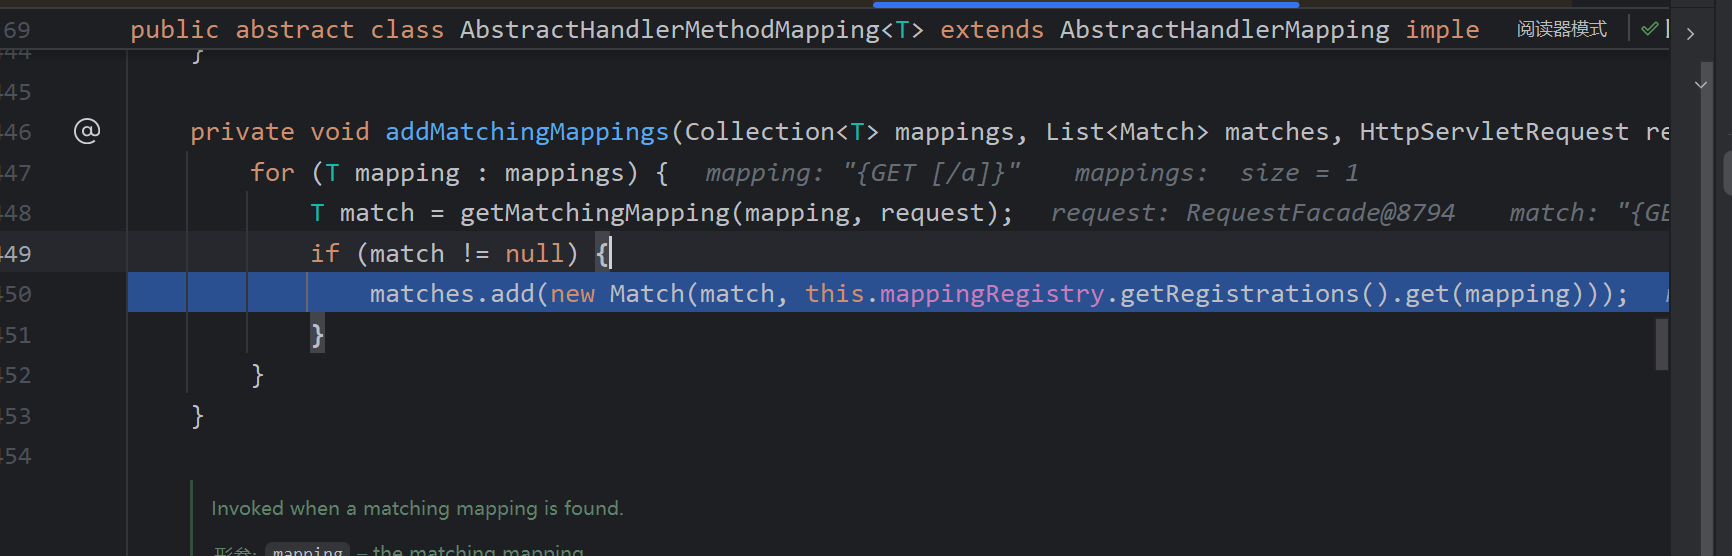Viewport: 1732px width, 556px height.
Task: Click the HttpServletRequest parameter type
Action: pos(1494,132)
